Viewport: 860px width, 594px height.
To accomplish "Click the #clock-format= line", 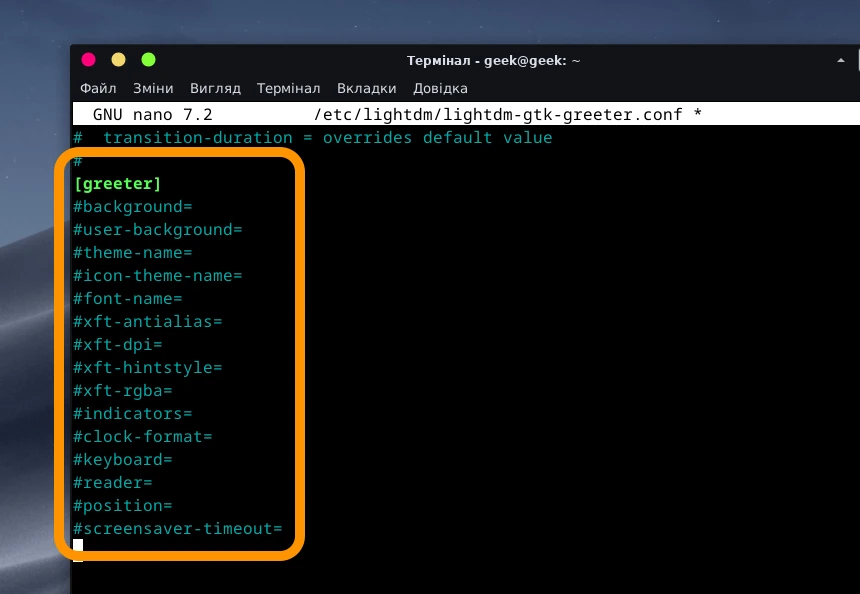I will click(143, 437).
